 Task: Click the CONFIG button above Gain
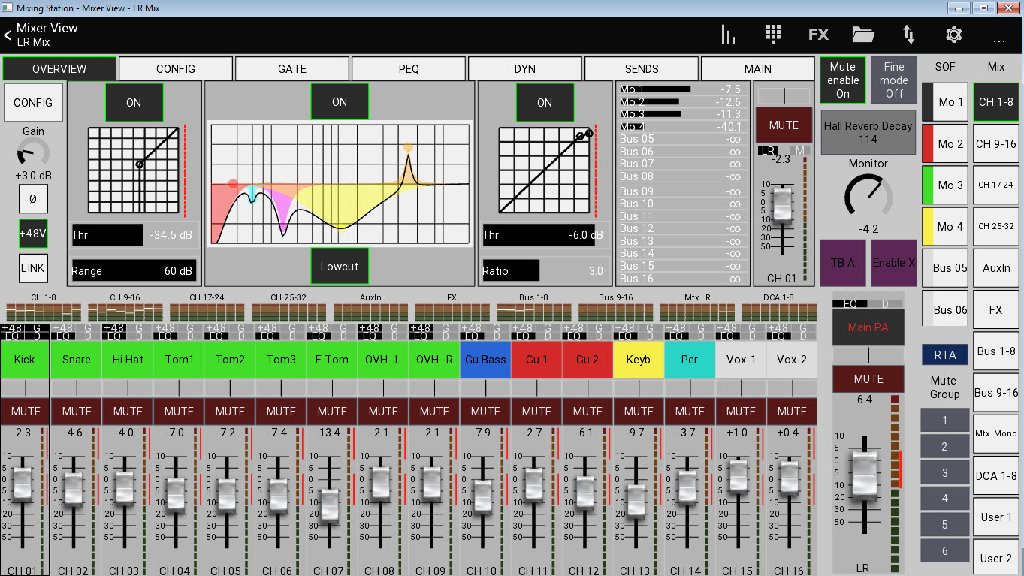pyautogui.click(x=33, y=103)
